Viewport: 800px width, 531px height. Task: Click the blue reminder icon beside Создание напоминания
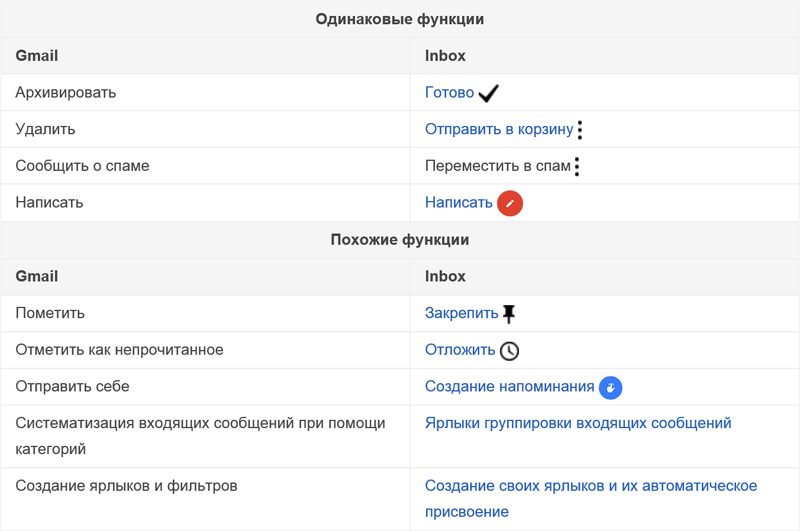coord(610,388)
